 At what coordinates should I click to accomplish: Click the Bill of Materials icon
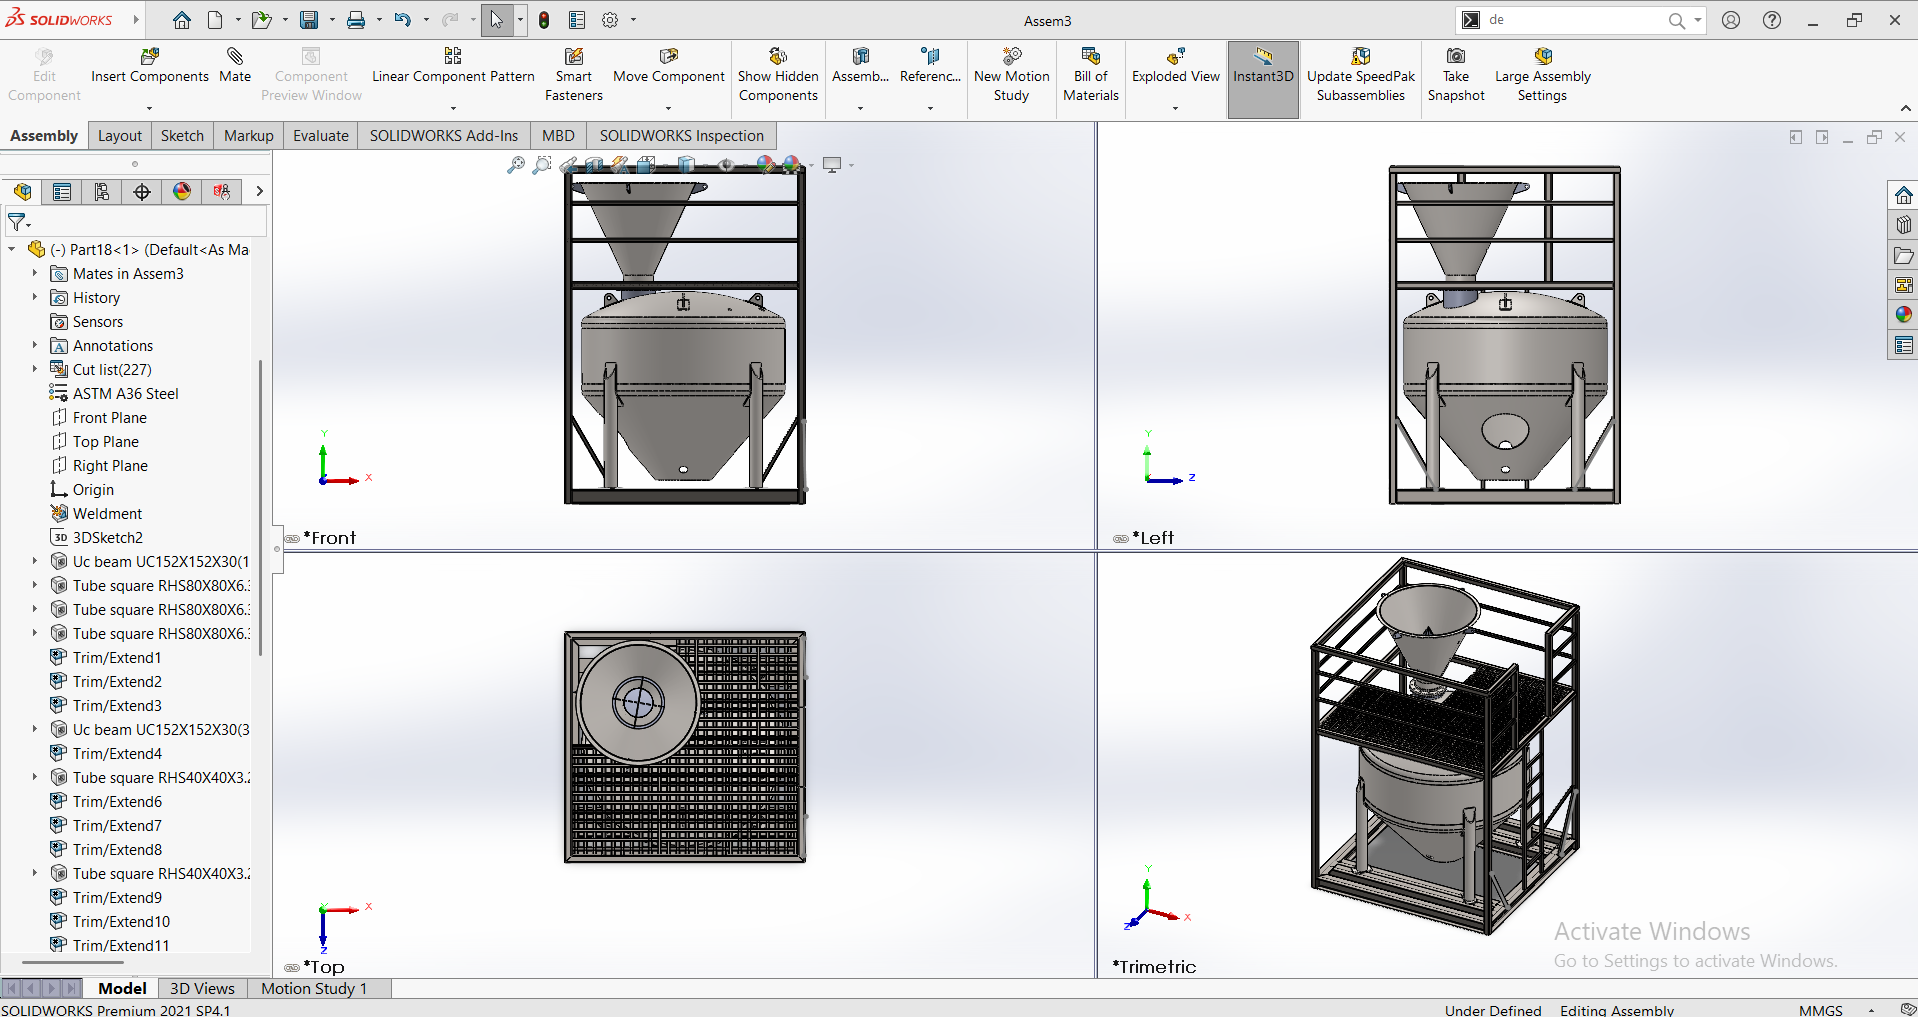pyautogui.click(x=1090, y=57)
